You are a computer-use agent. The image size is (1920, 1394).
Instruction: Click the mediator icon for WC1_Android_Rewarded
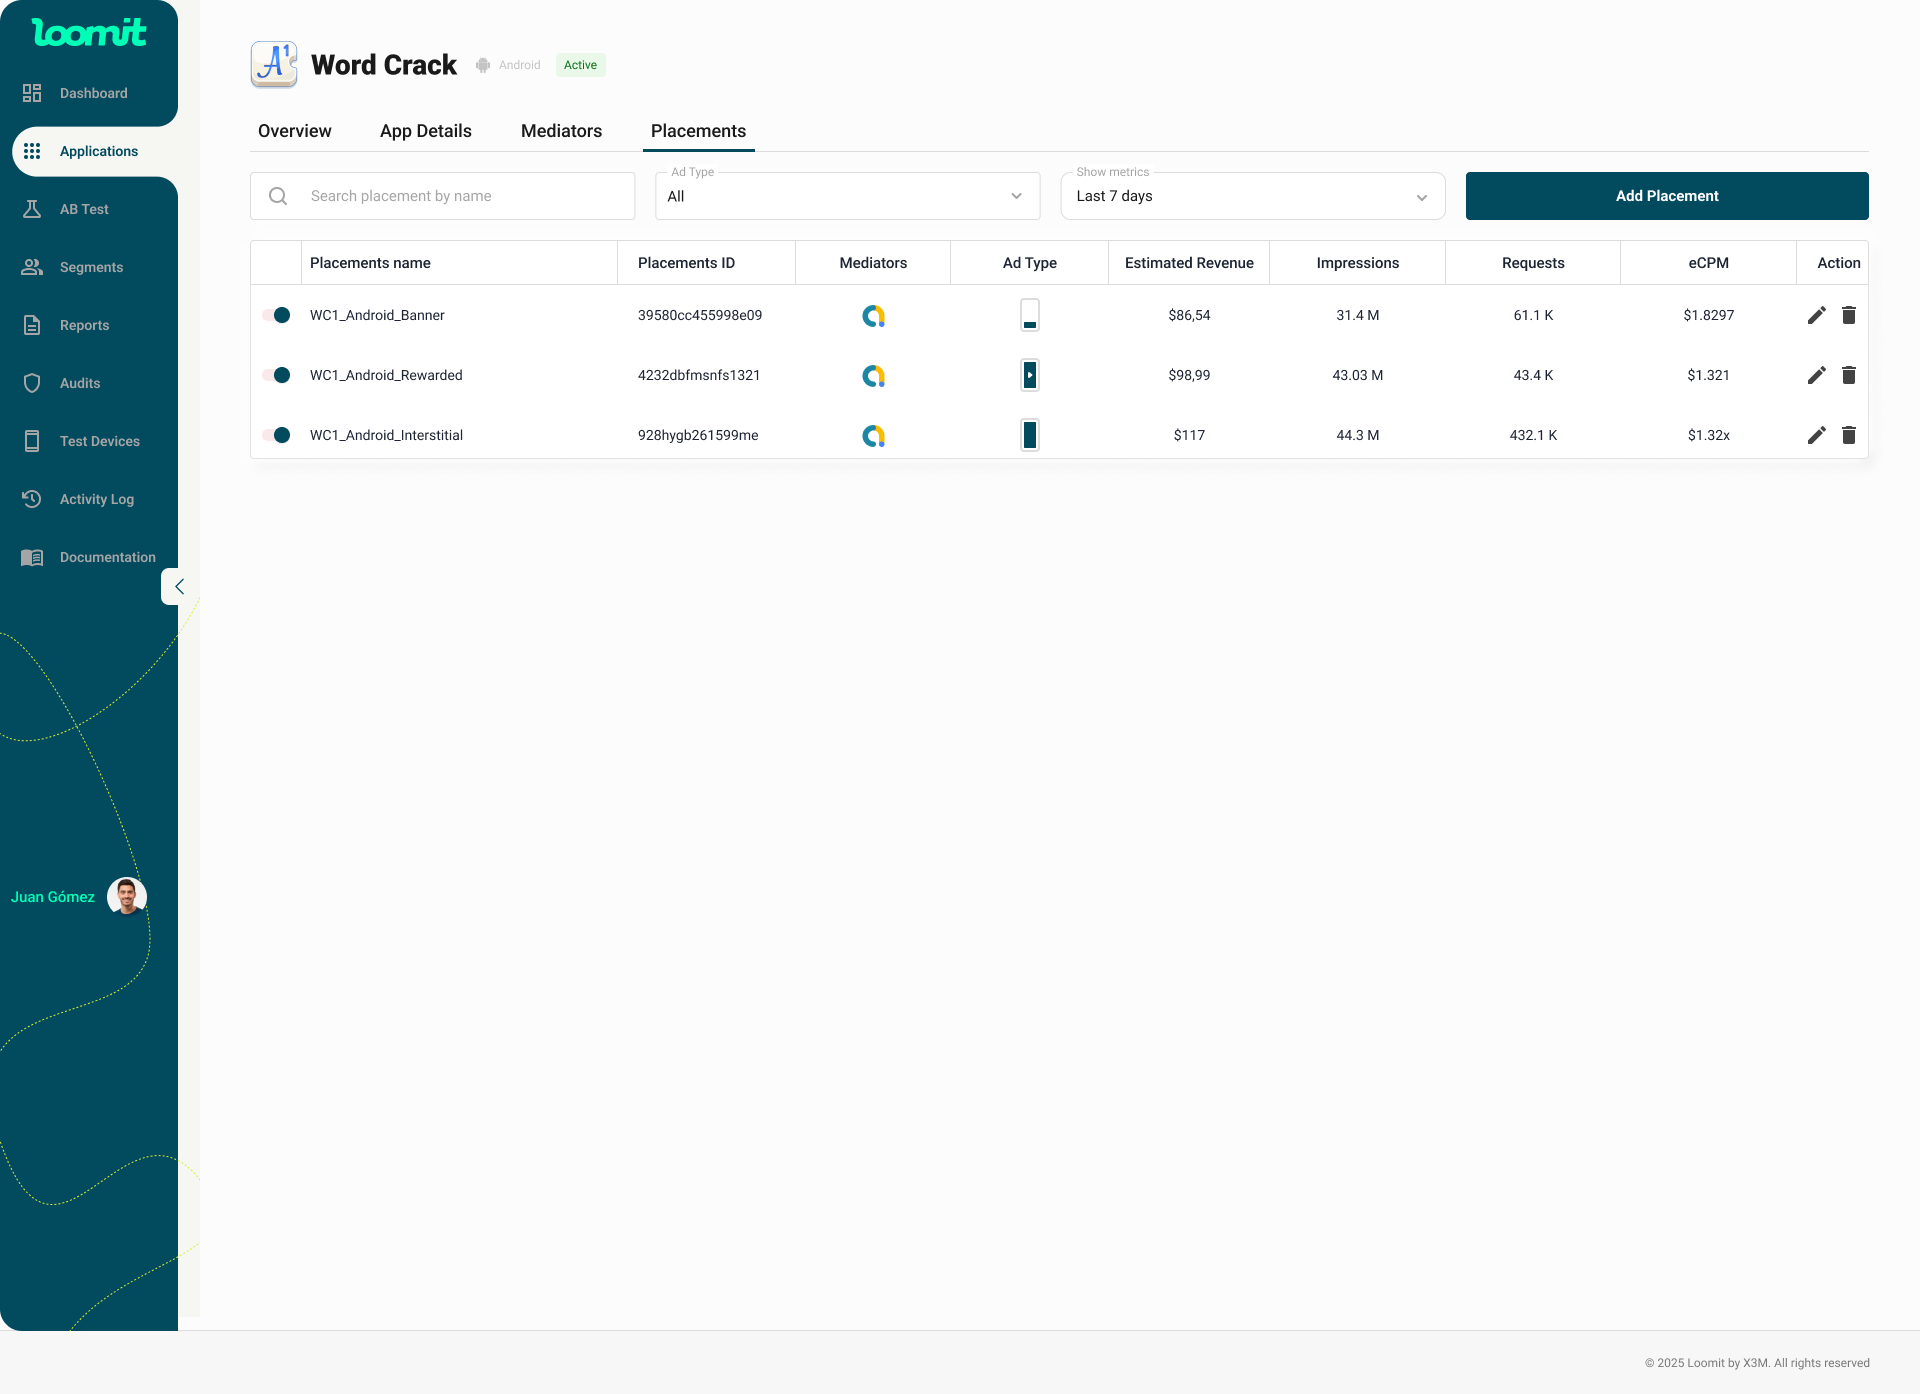click(x=873, y=376)
